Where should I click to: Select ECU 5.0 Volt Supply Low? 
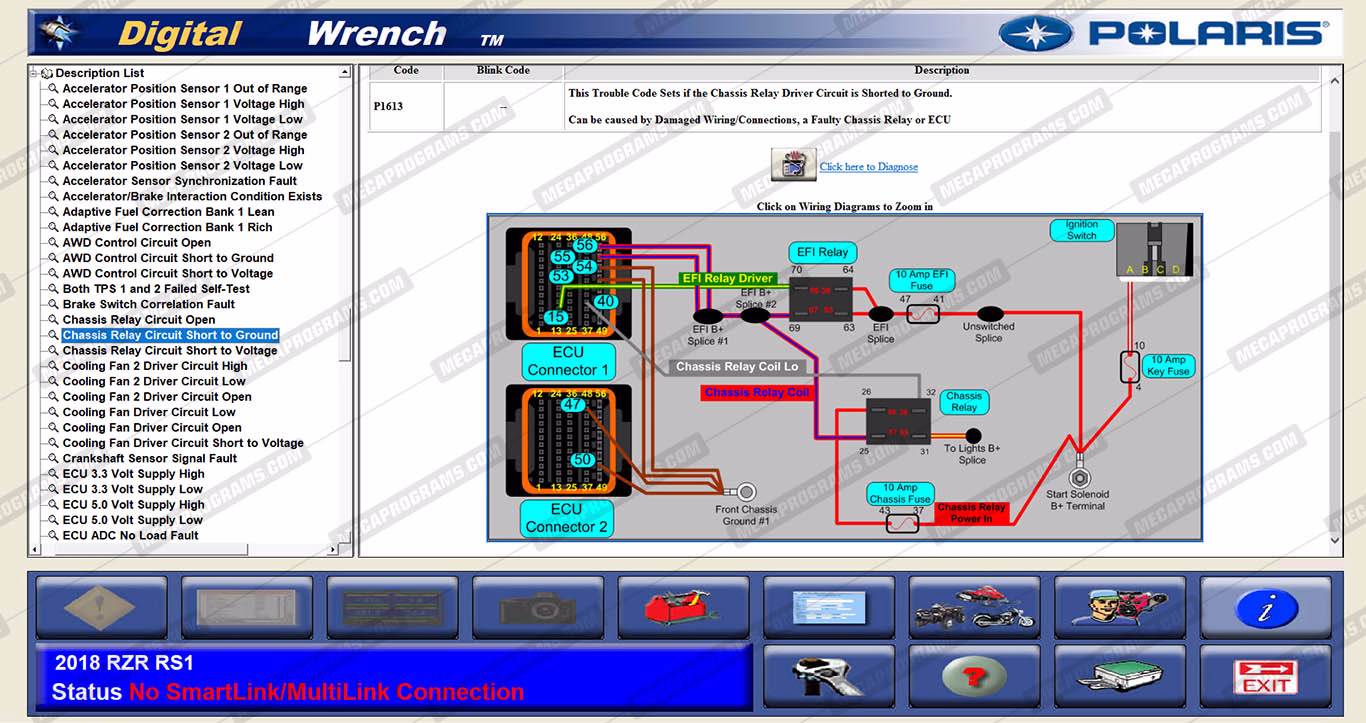[x=132, y=520]
